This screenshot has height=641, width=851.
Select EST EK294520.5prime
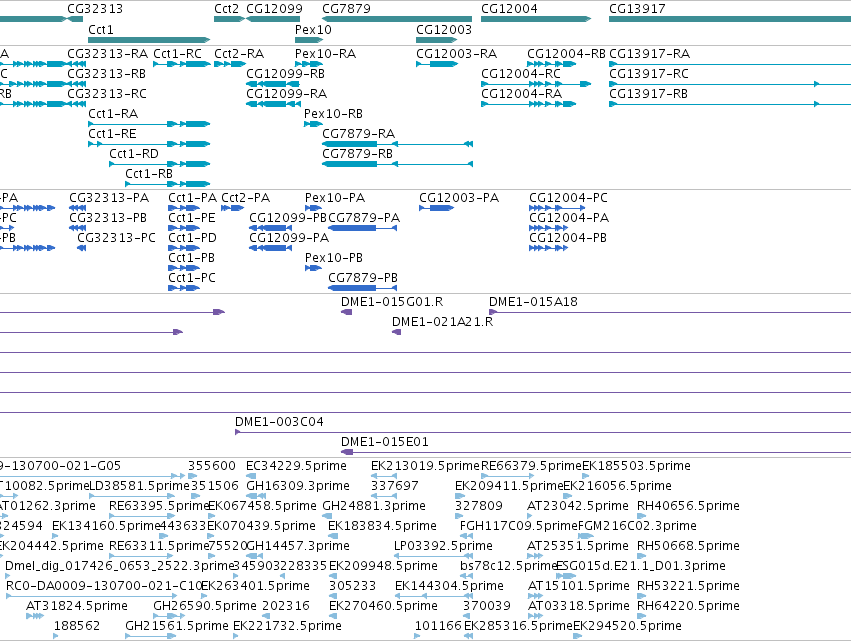(579, 636)
